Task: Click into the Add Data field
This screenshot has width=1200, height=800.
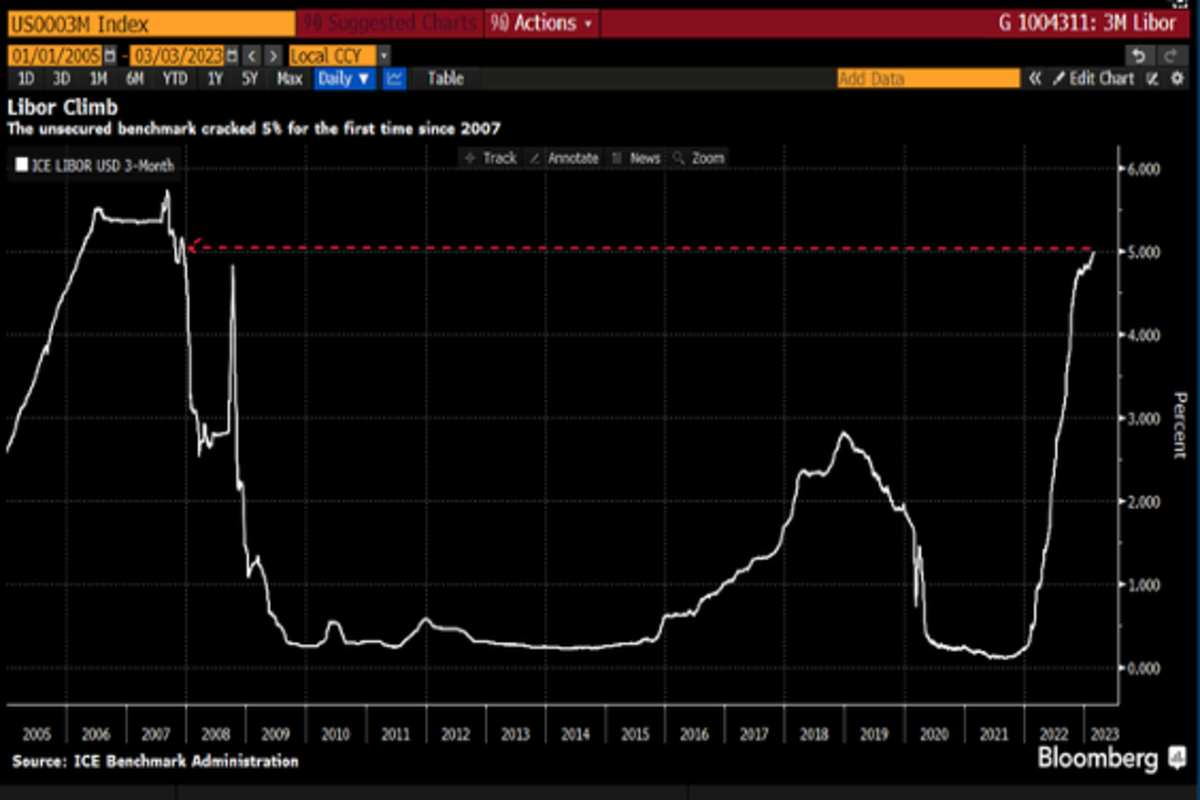Action: point(927,79)
